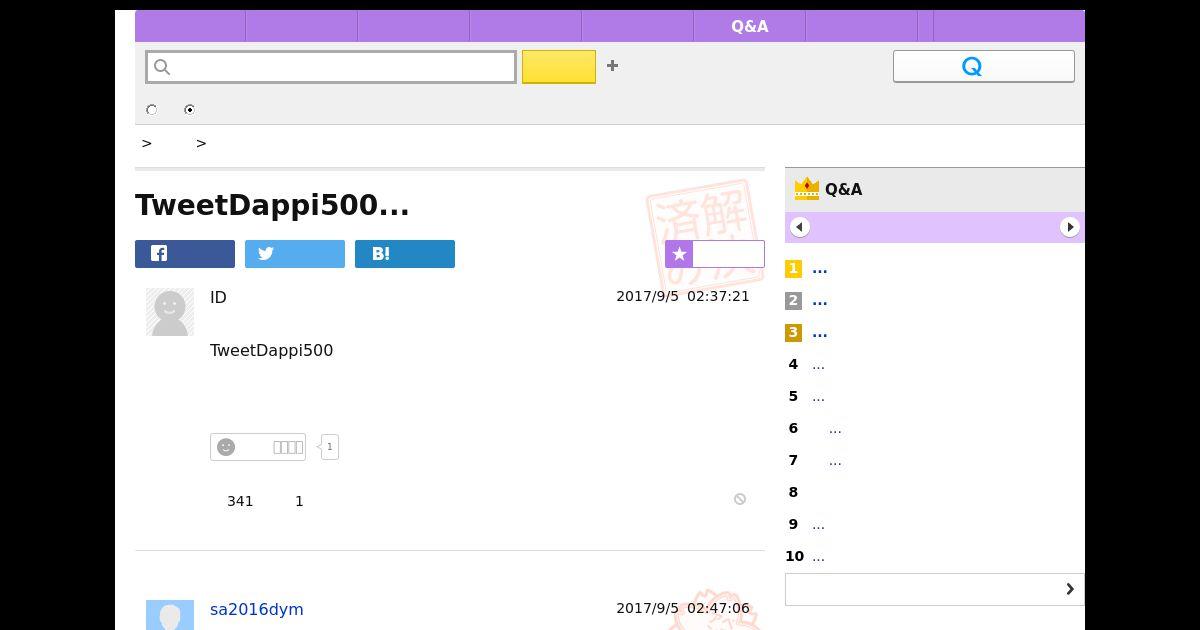The width and height of the screenshot is (1200, 630).
Task: Click the magnifier icon in the search box
Action: [162, 67]
